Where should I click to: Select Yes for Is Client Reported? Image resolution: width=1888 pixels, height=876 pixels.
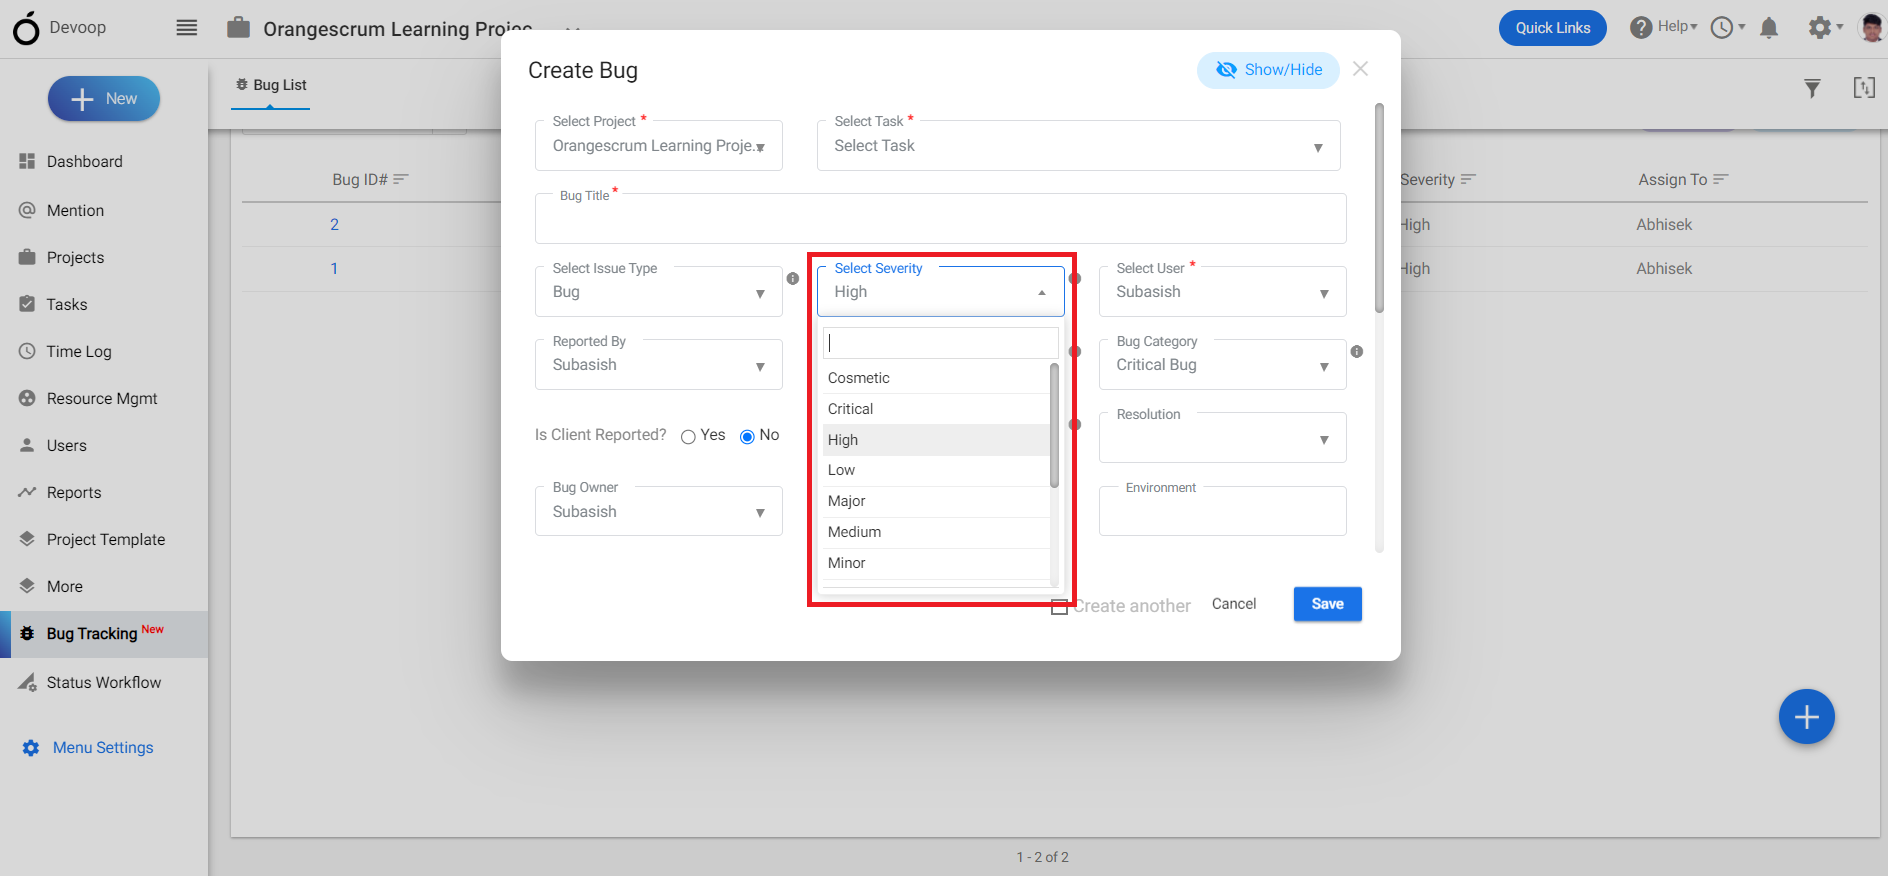click(688, 436)
